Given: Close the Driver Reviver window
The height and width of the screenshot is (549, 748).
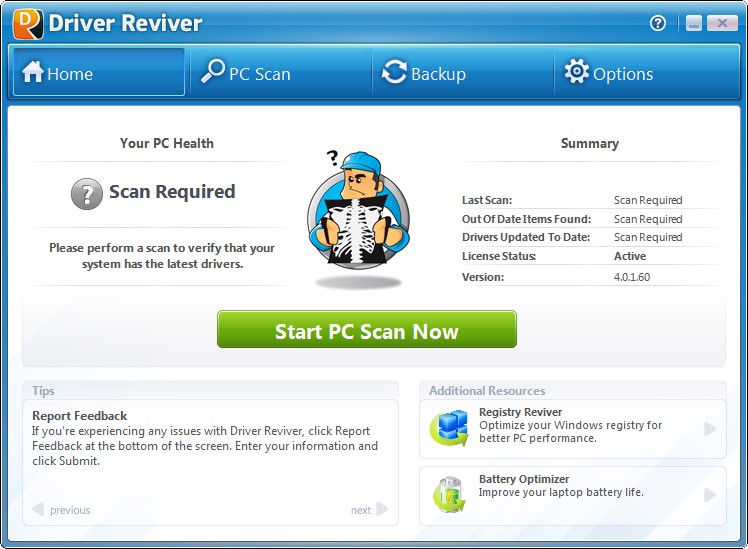Looking at the screenshot, I should click(722, 23).
